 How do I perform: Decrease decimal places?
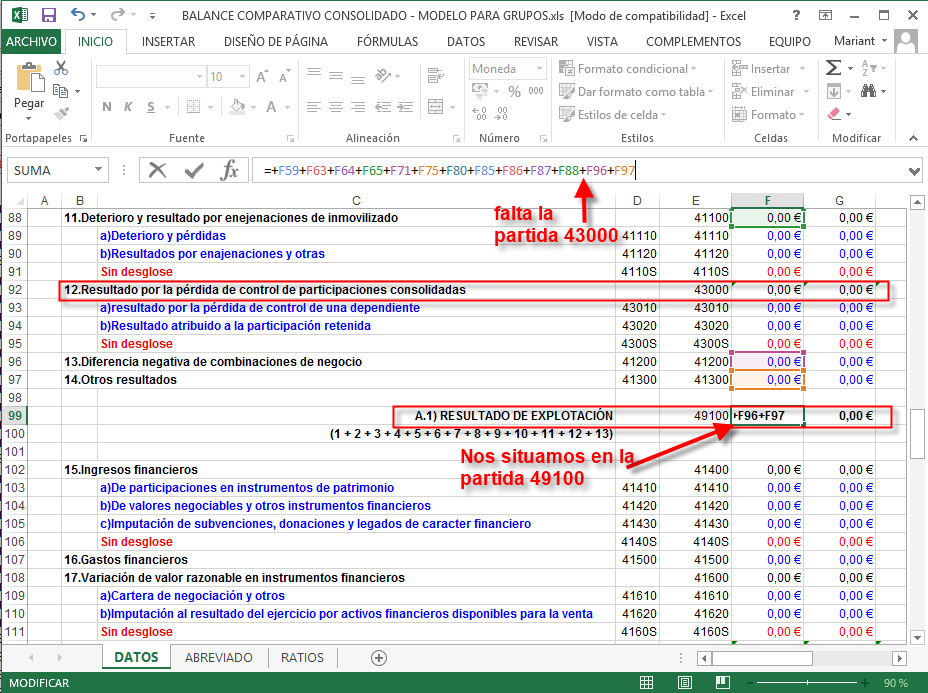(501, 113)
